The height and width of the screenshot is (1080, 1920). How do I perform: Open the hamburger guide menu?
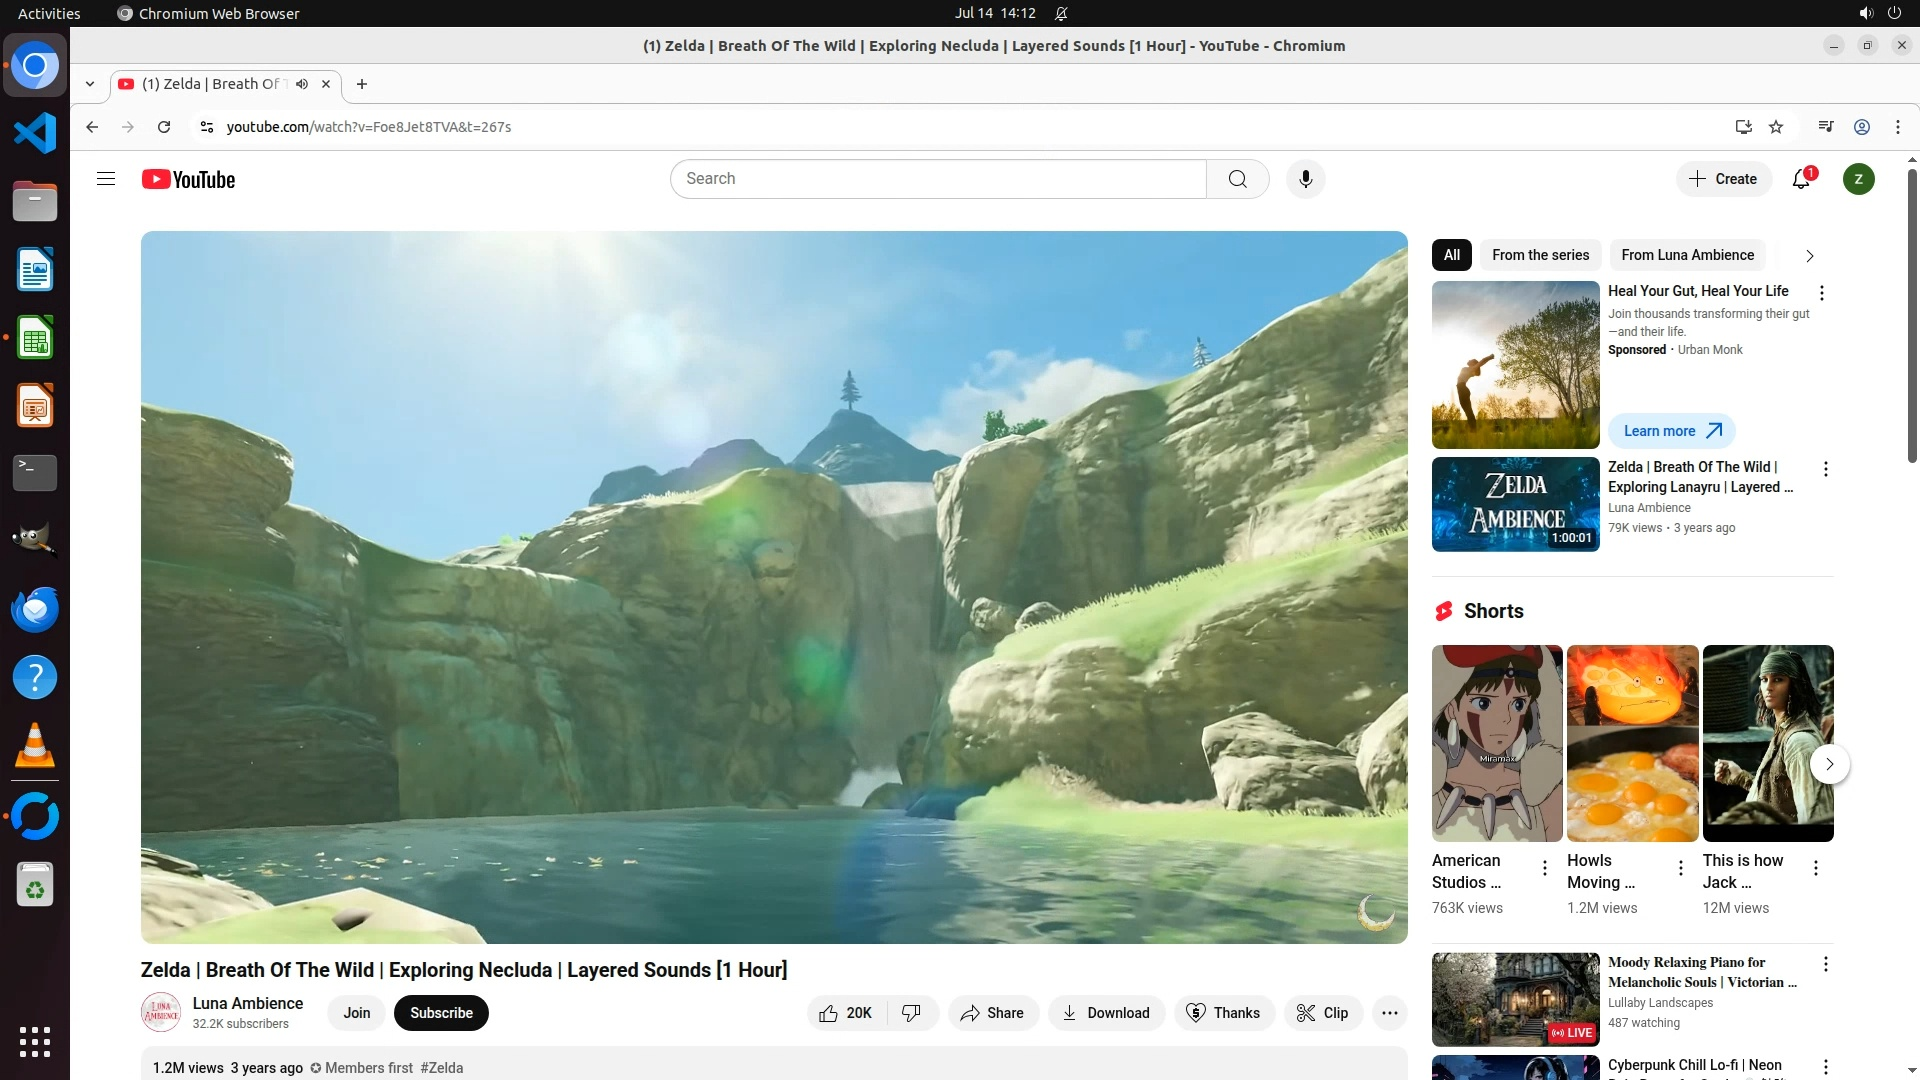106,179
